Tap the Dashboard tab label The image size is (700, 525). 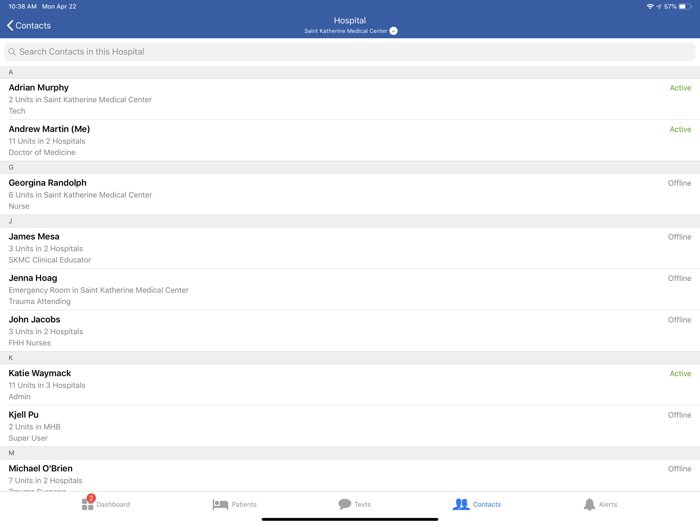coord(113,504)
